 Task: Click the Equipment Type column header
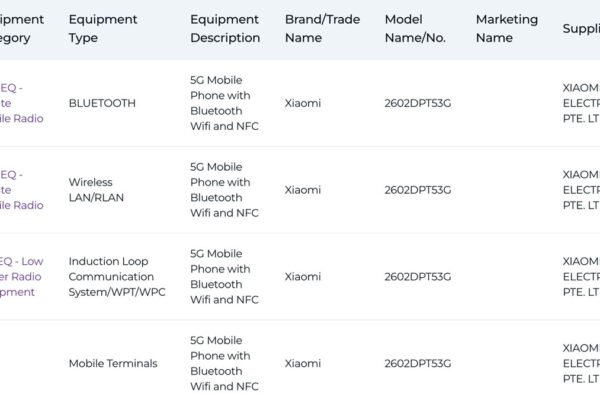(98, 28)
